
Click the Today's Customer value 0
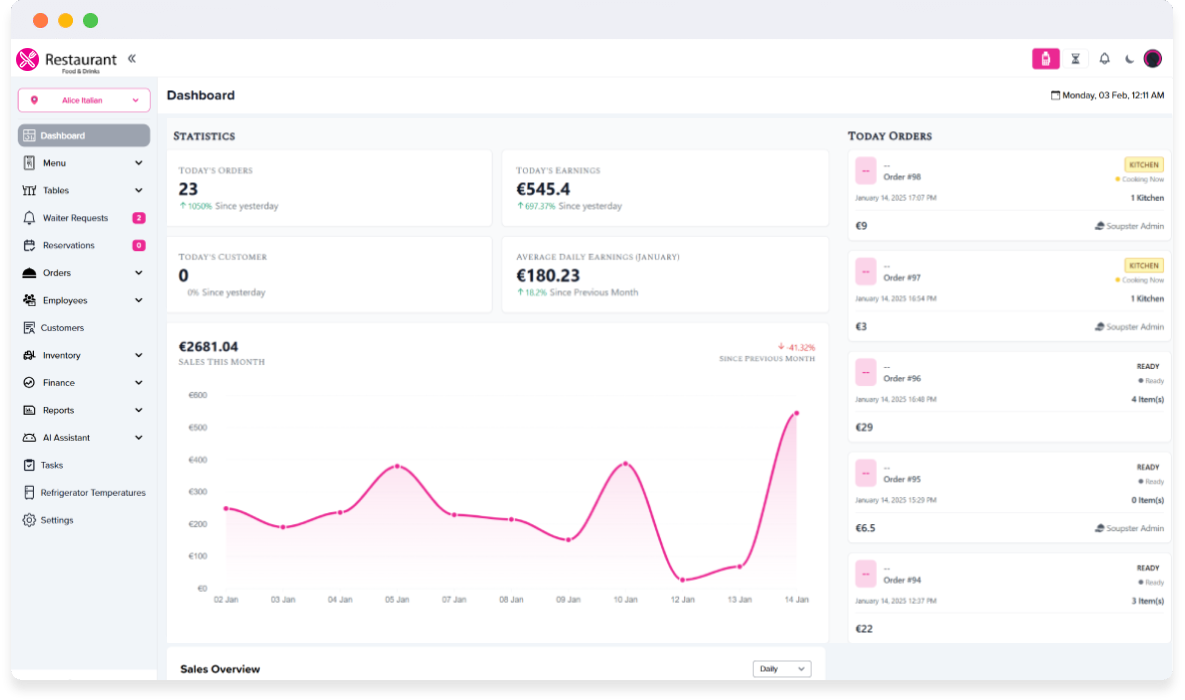(x=184, y=276)
